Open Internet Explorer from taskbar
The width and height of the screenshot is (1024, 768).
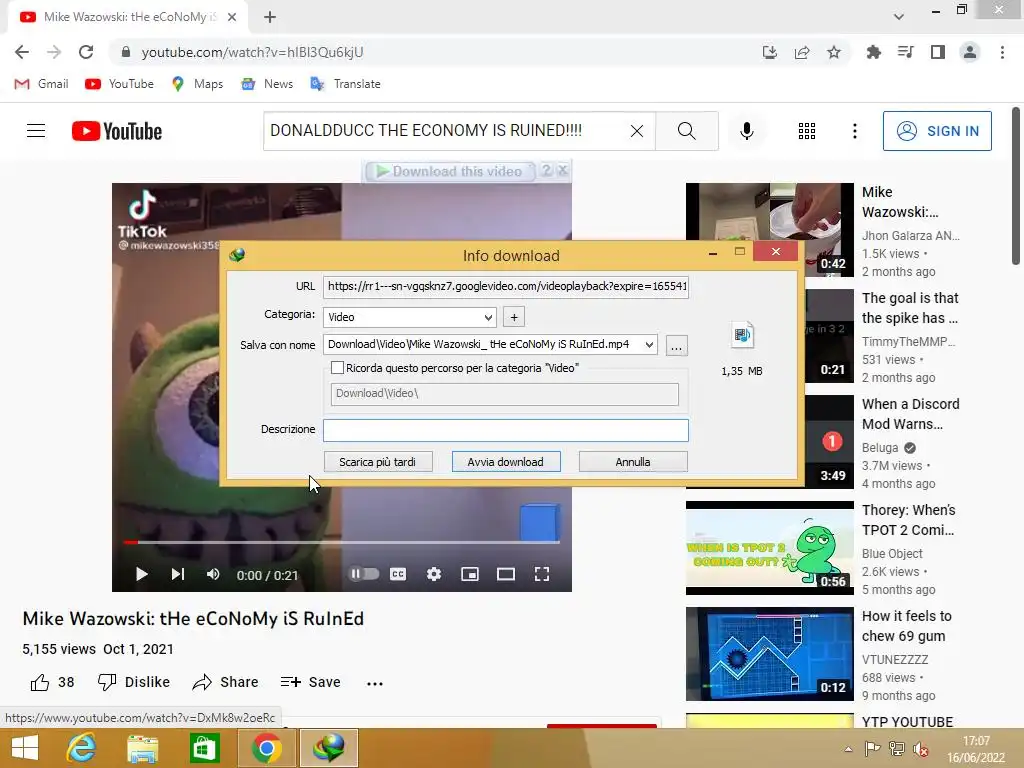(x=81, y=748)
